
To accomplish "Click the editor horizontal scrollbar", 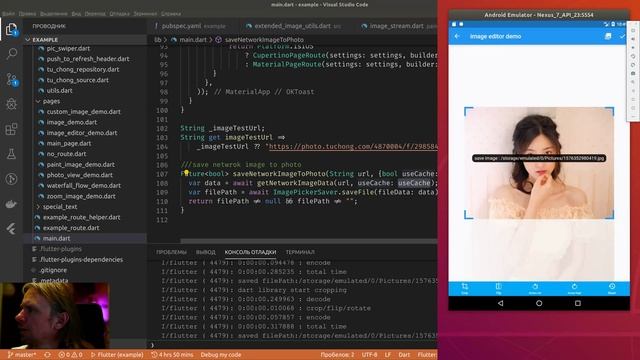I will (309, 242).
